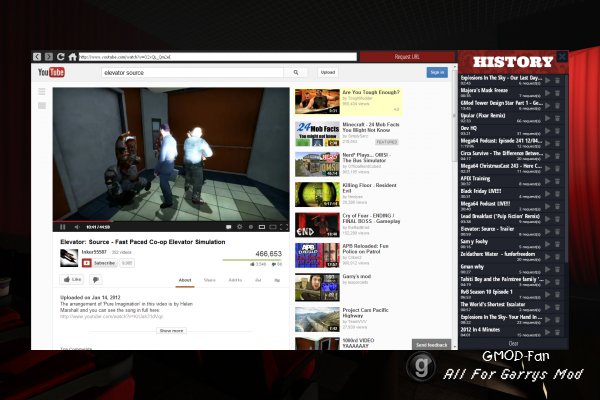
Task: Mute the video with speaker icon
Action: tap(77, 227)
